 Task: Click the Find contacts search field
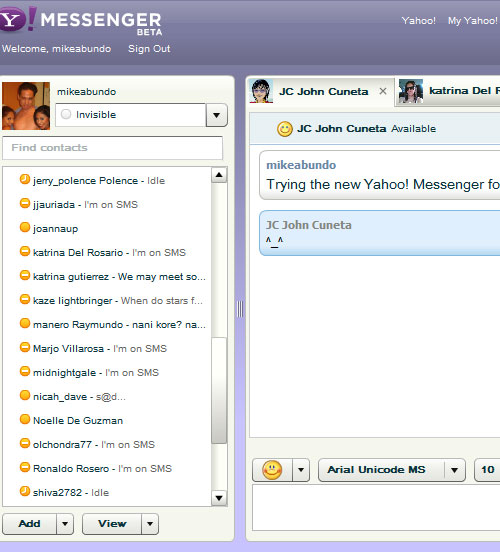pos(112,148)
